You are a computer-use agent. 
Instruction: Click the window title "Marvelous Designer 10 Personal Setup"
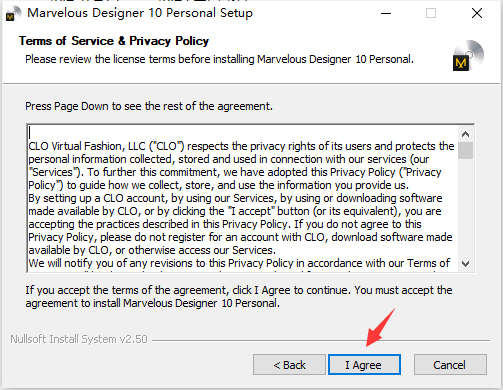[x=140, y=13]
